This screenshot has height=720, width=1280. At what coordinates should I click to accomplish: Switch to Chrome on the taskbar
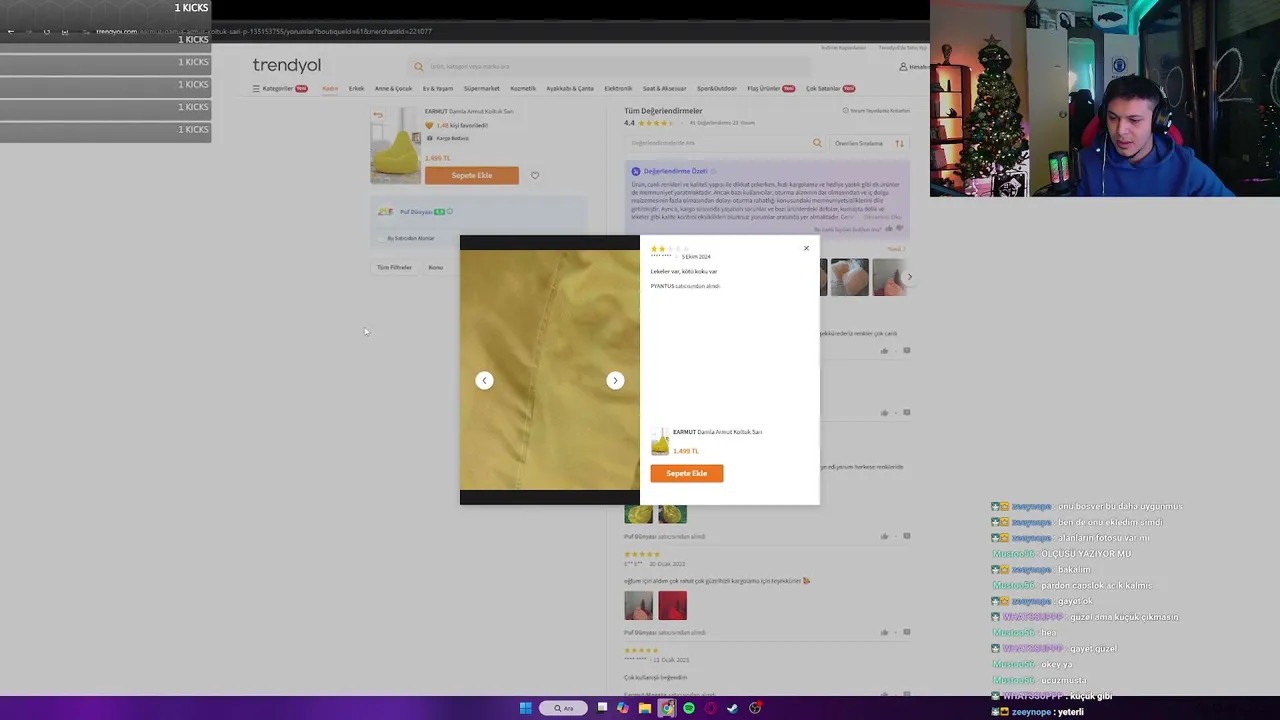click(x=667, y=708)
